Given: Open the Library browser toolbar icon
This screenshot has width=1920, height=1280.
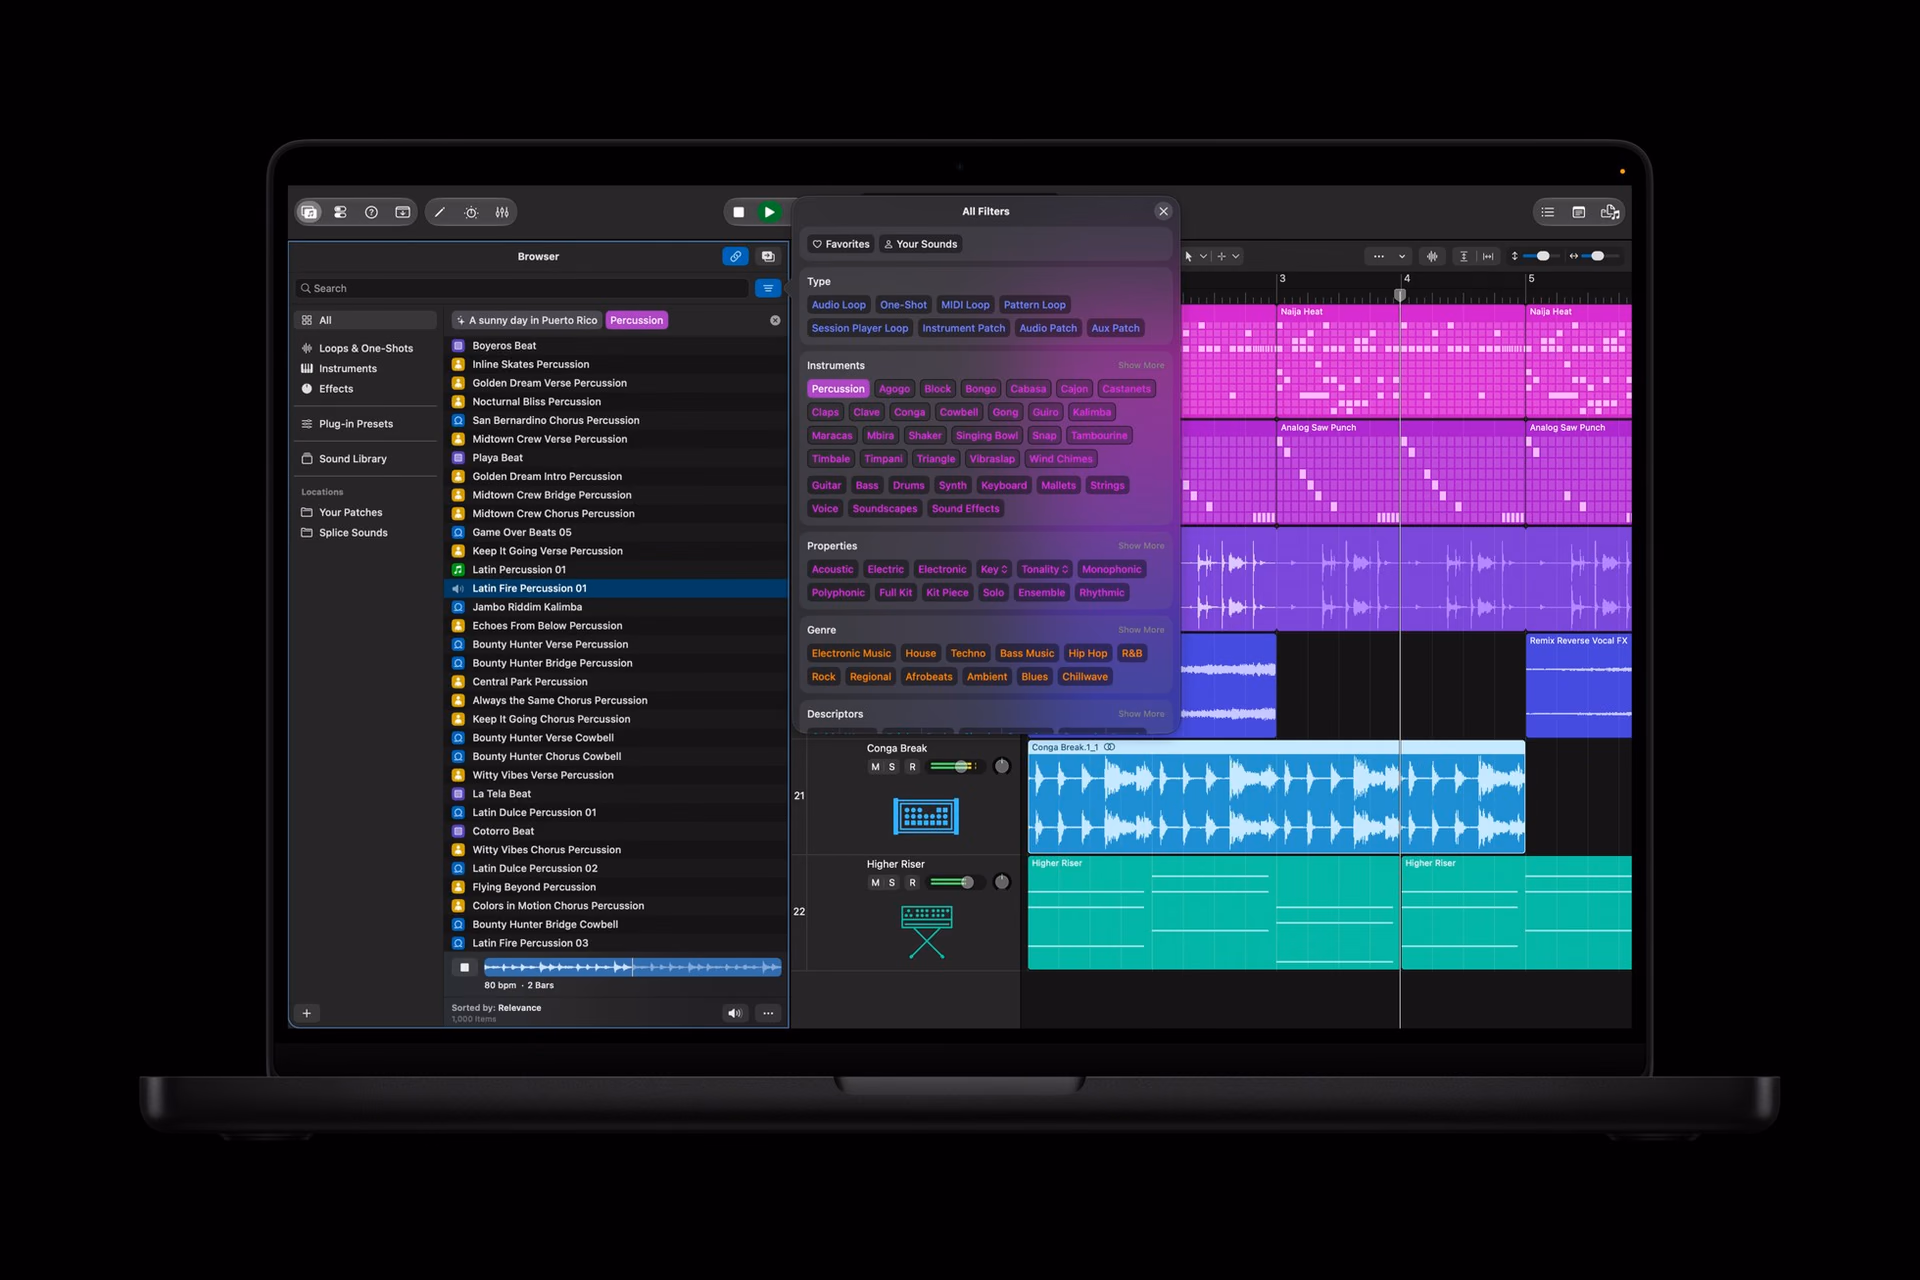Looking at the screenshot, I should [x=309, y=212].
